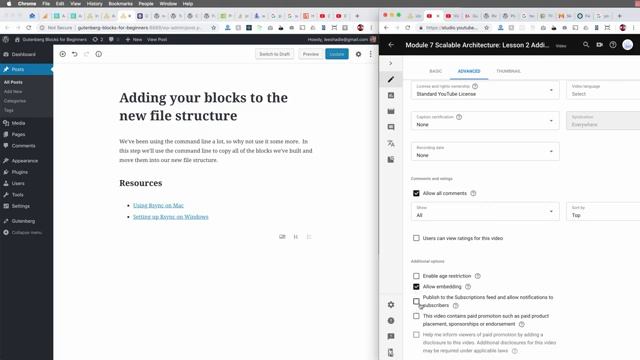The height and width of the screenshot is (360, 640).
Task: Check video contains paid promotion checkbox
Action: [x=416, y=316]
